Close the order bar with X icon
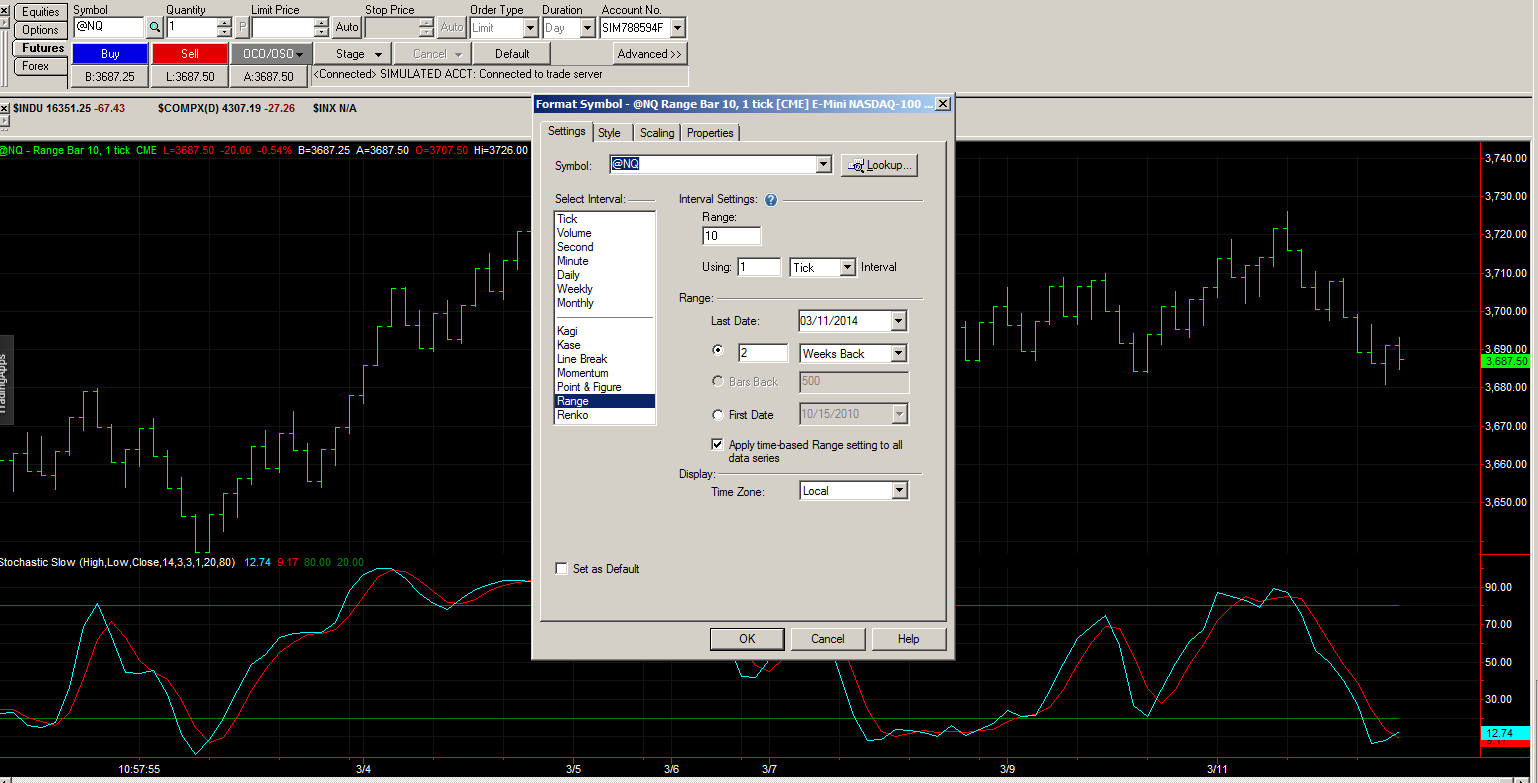 coord(5,8)
